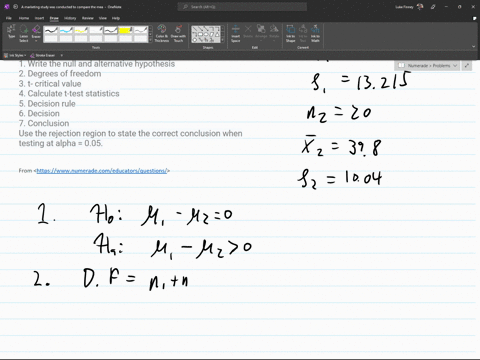Click the back arrow in title bar

click(15, 7)
